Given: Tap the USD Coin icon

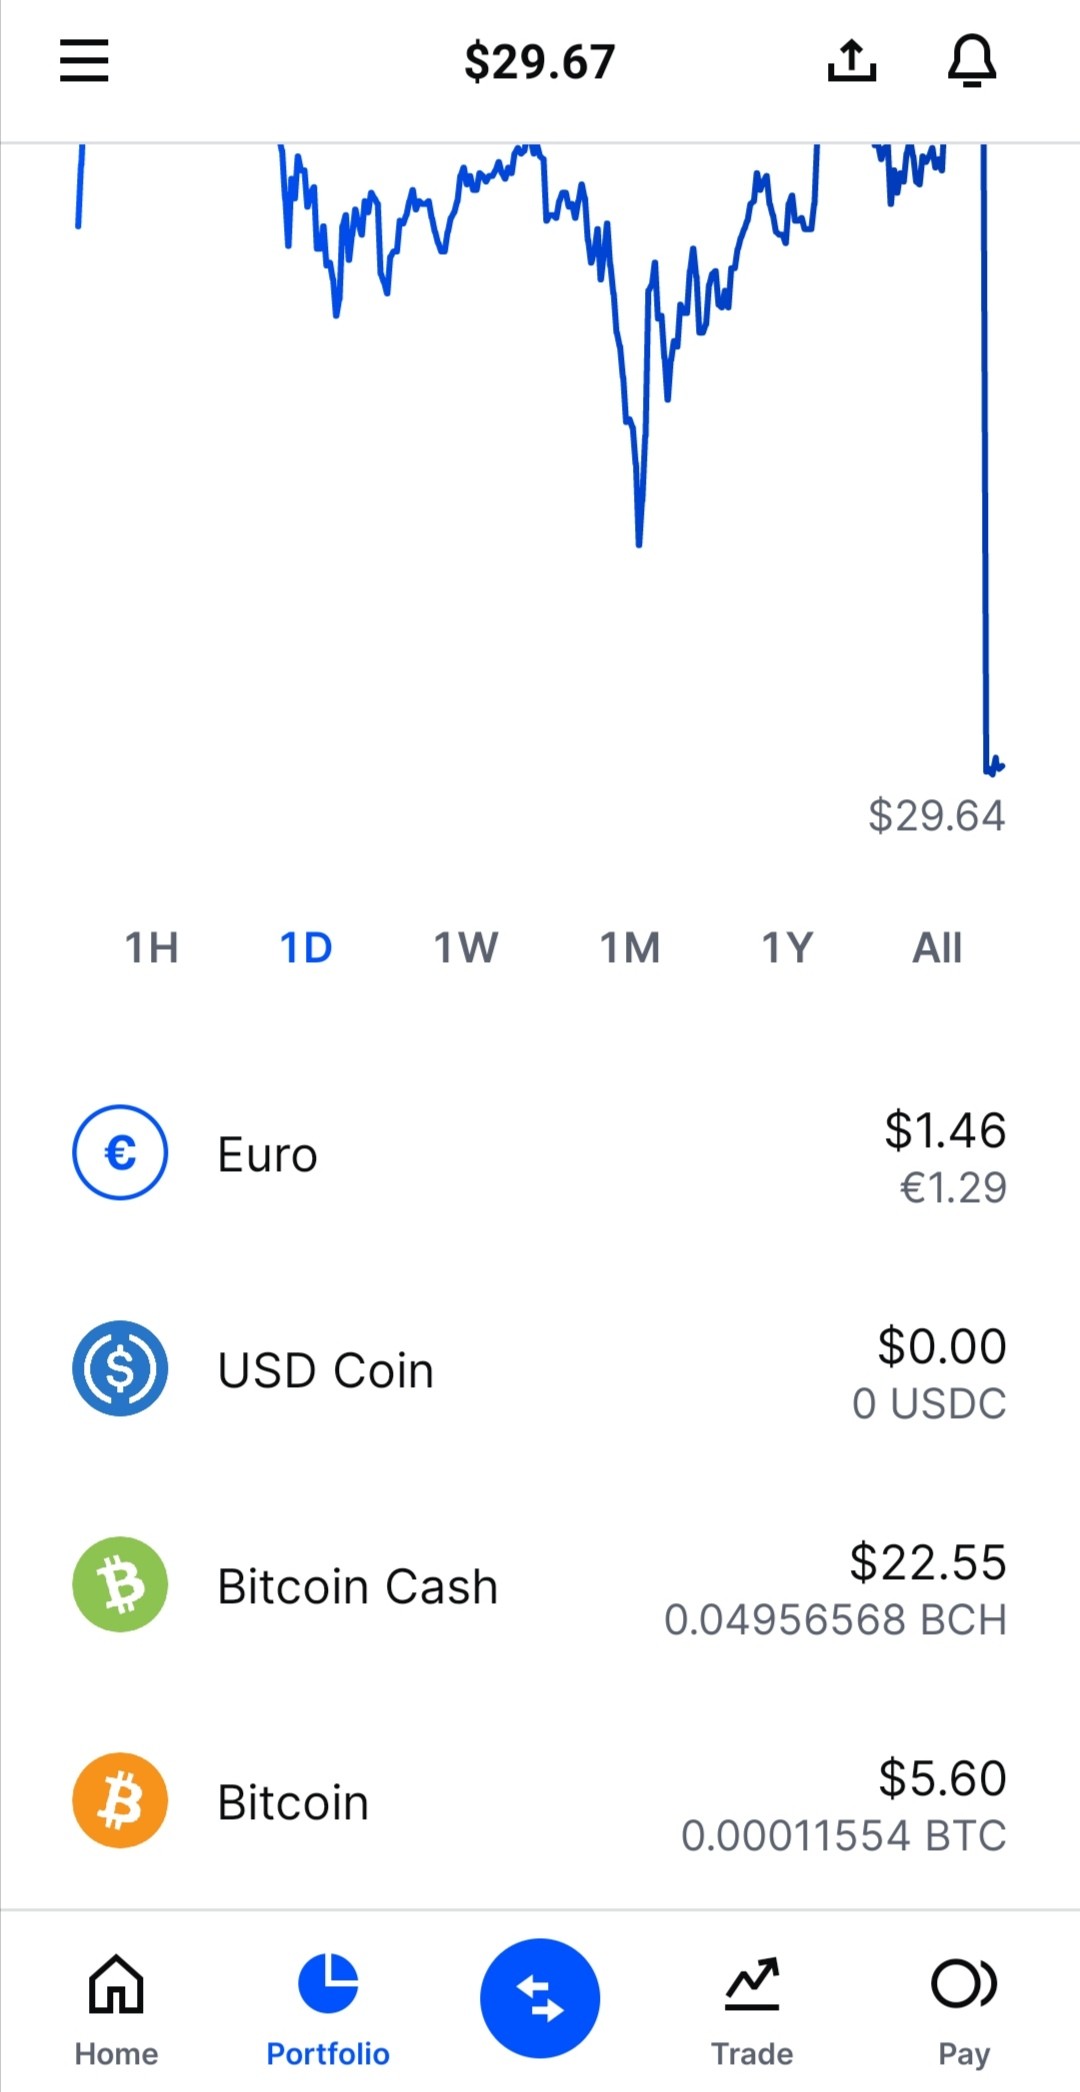Looking at the screenshot, I should point(120,1368).
